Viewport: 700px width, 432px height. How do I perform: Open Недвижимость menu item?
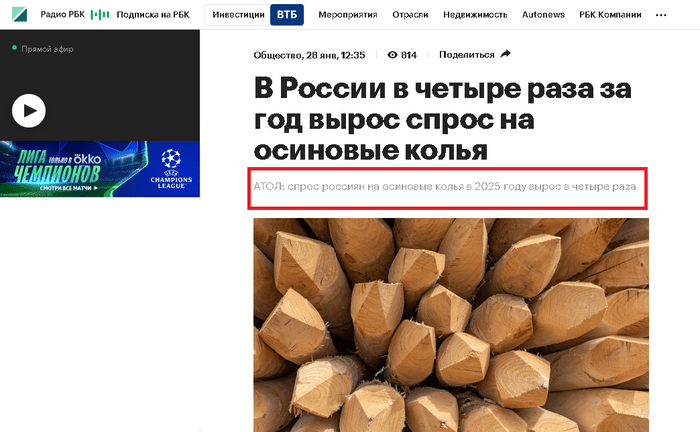click(x=475, y=15)
